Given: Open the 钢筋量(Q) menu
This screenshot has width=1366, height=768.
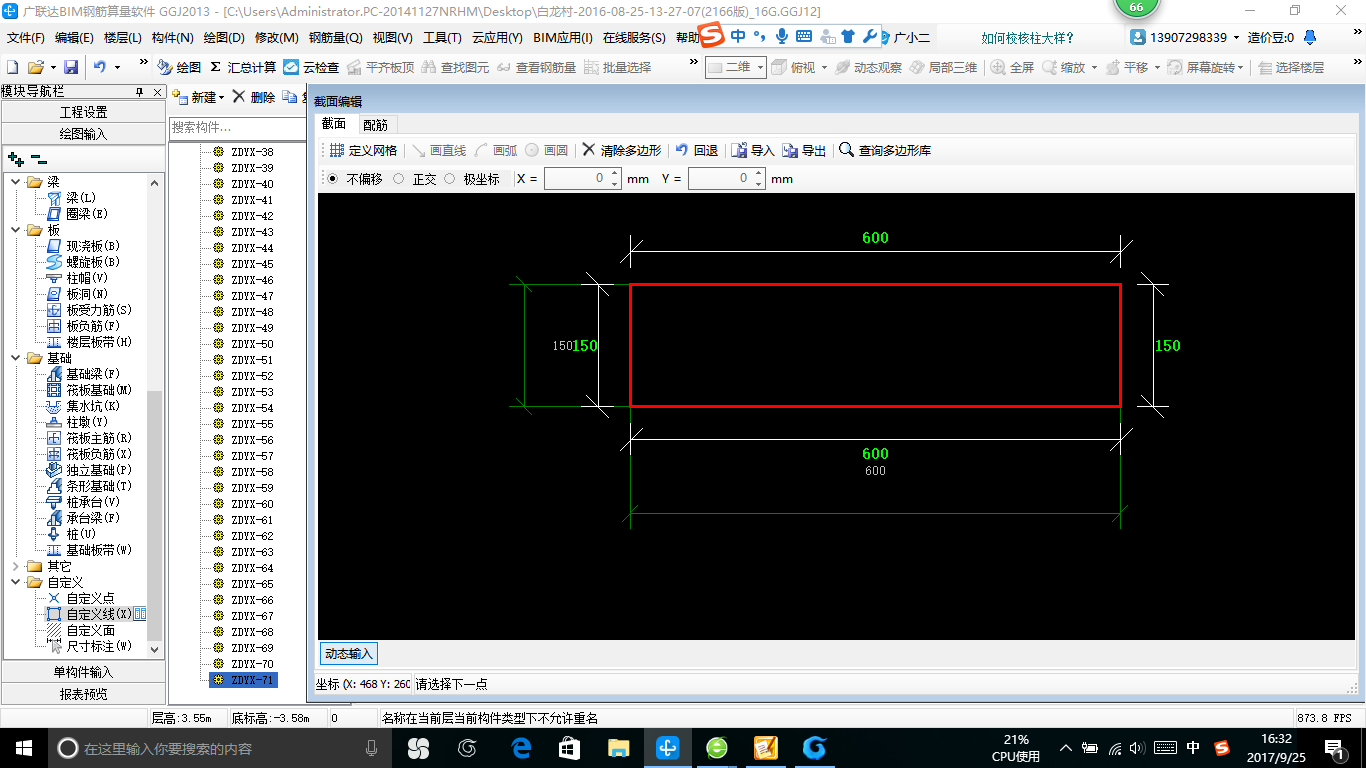Looking at the screenshot, I should pyautogui.click(x=335, y=38).
